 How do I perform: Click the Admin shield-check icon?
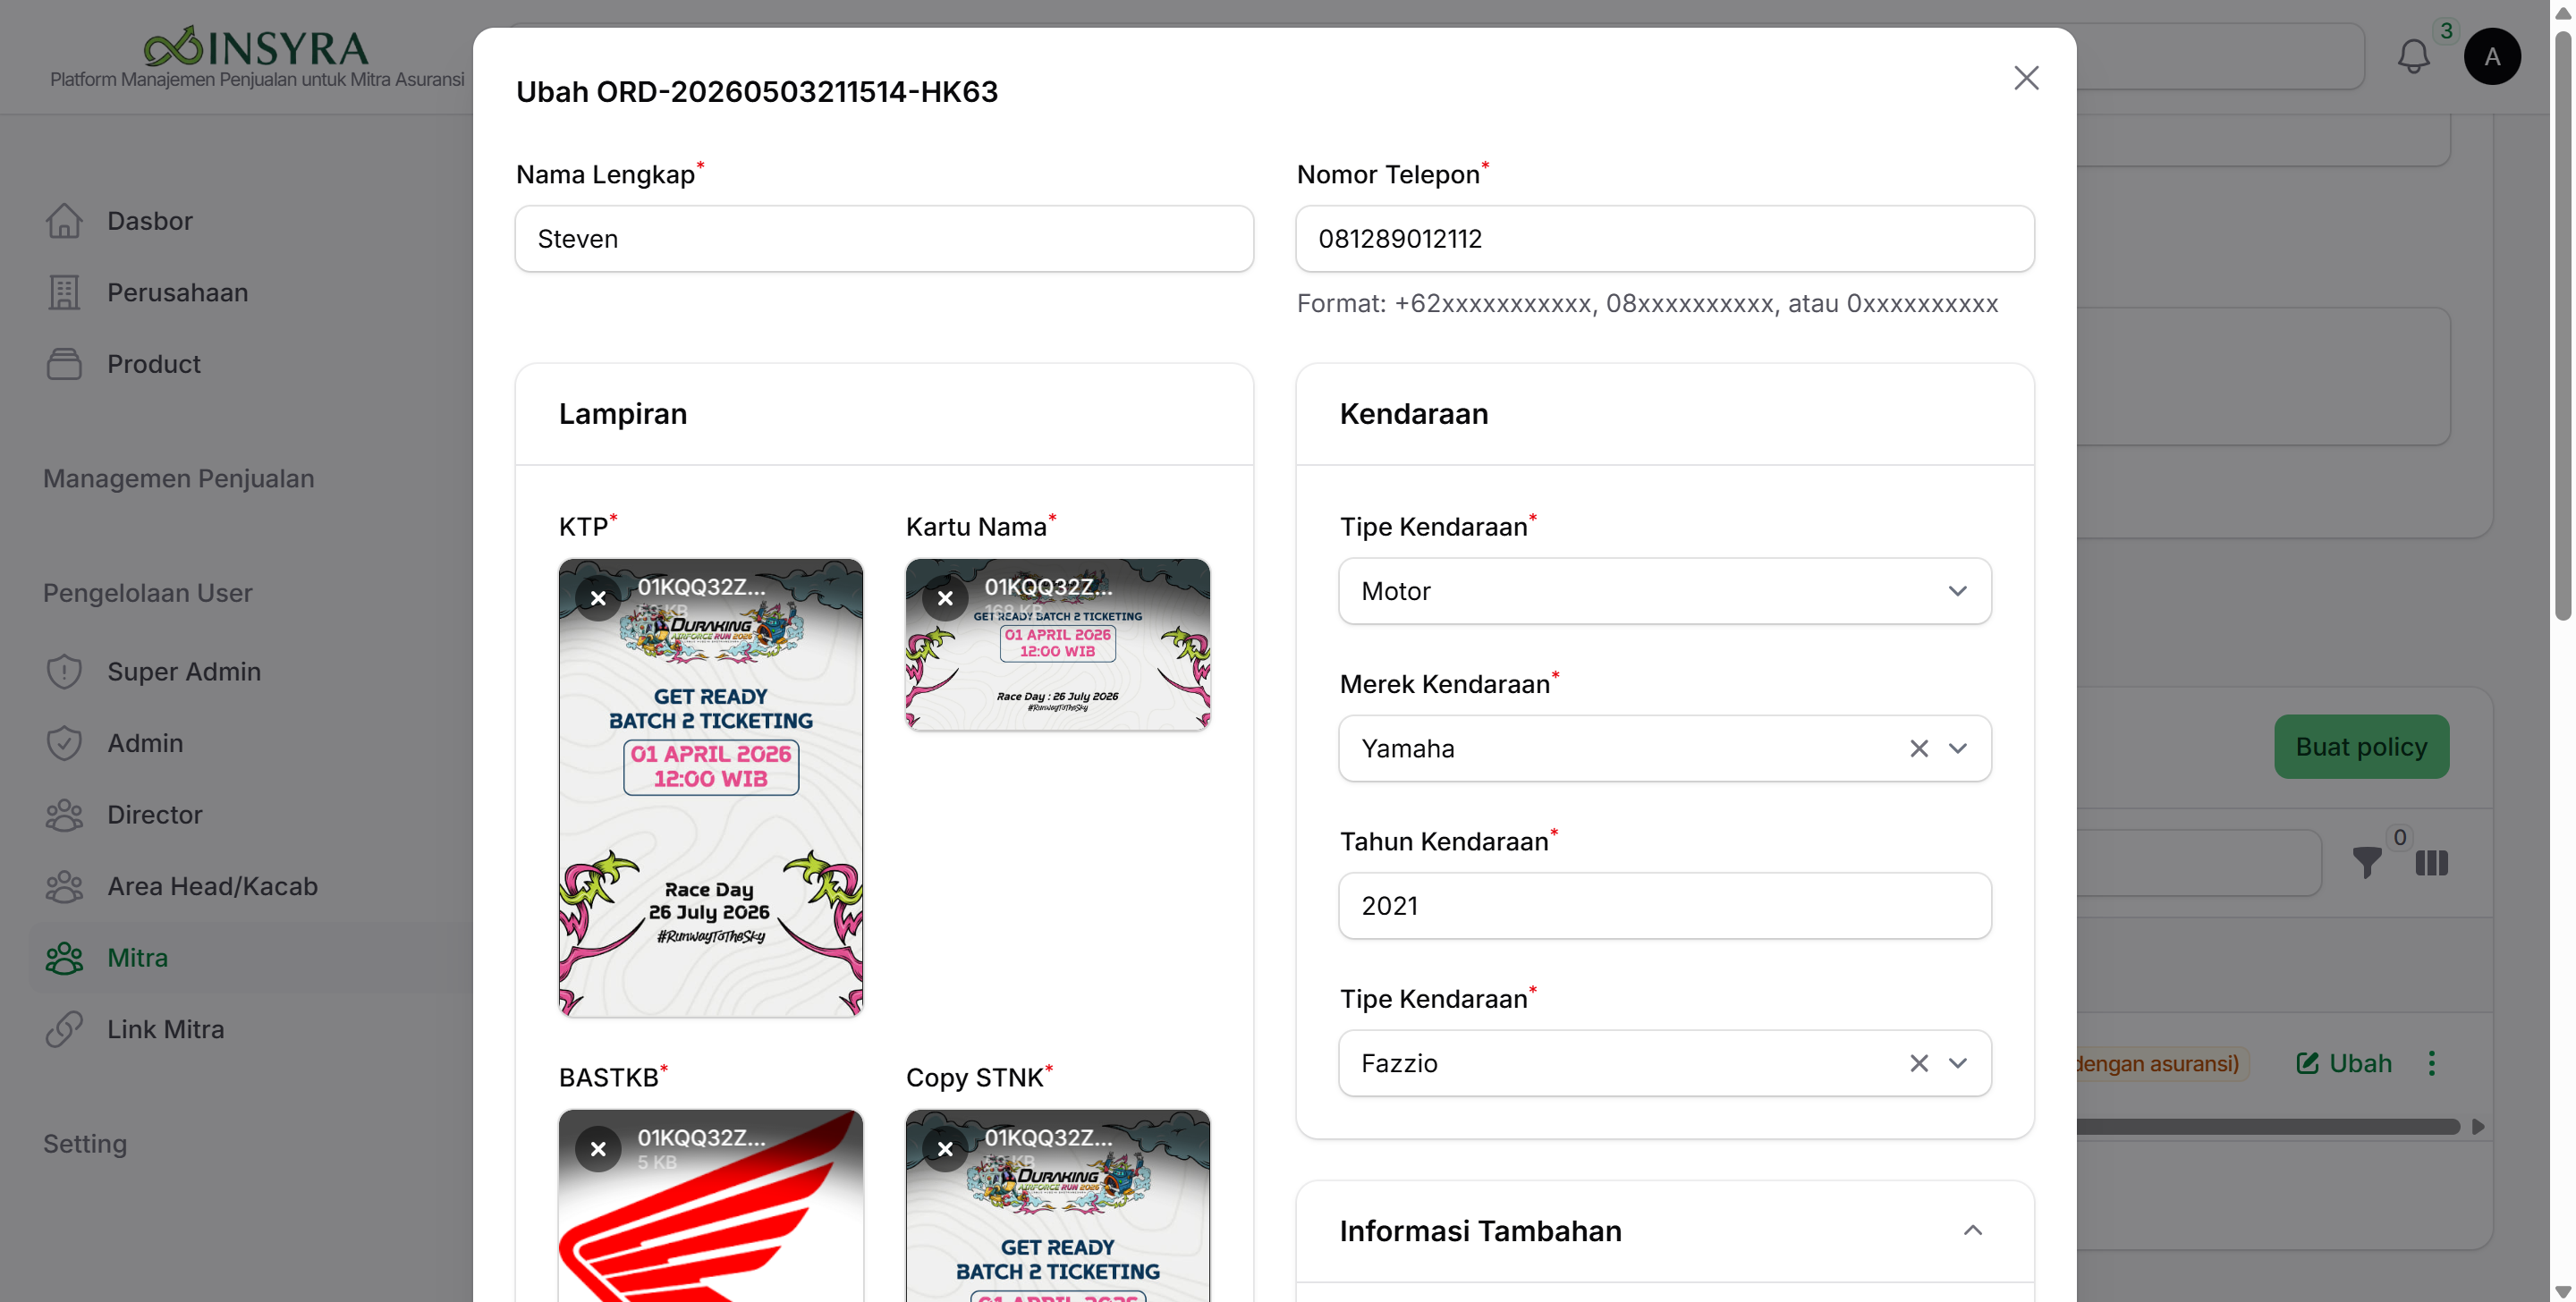click(64, 743)
